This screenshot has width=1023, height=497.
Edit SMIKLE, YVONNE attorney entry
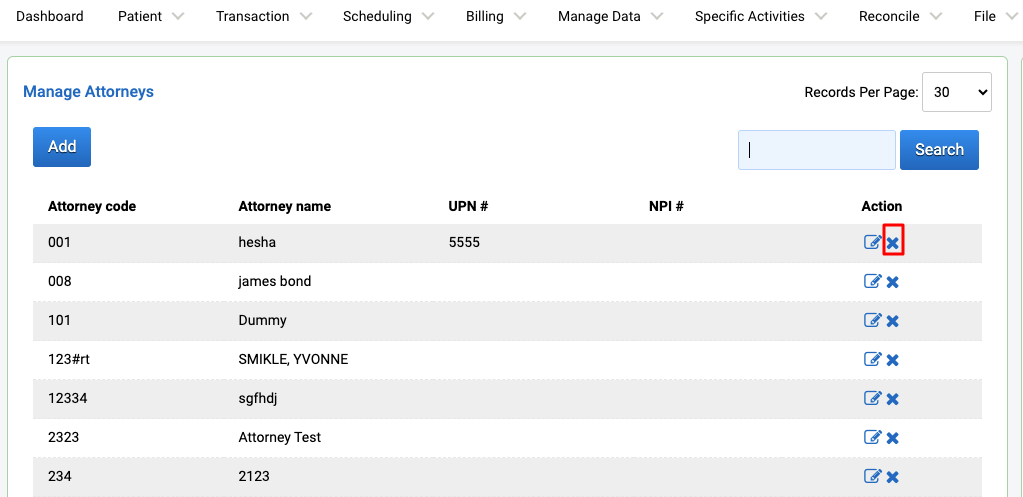[872, 359]
